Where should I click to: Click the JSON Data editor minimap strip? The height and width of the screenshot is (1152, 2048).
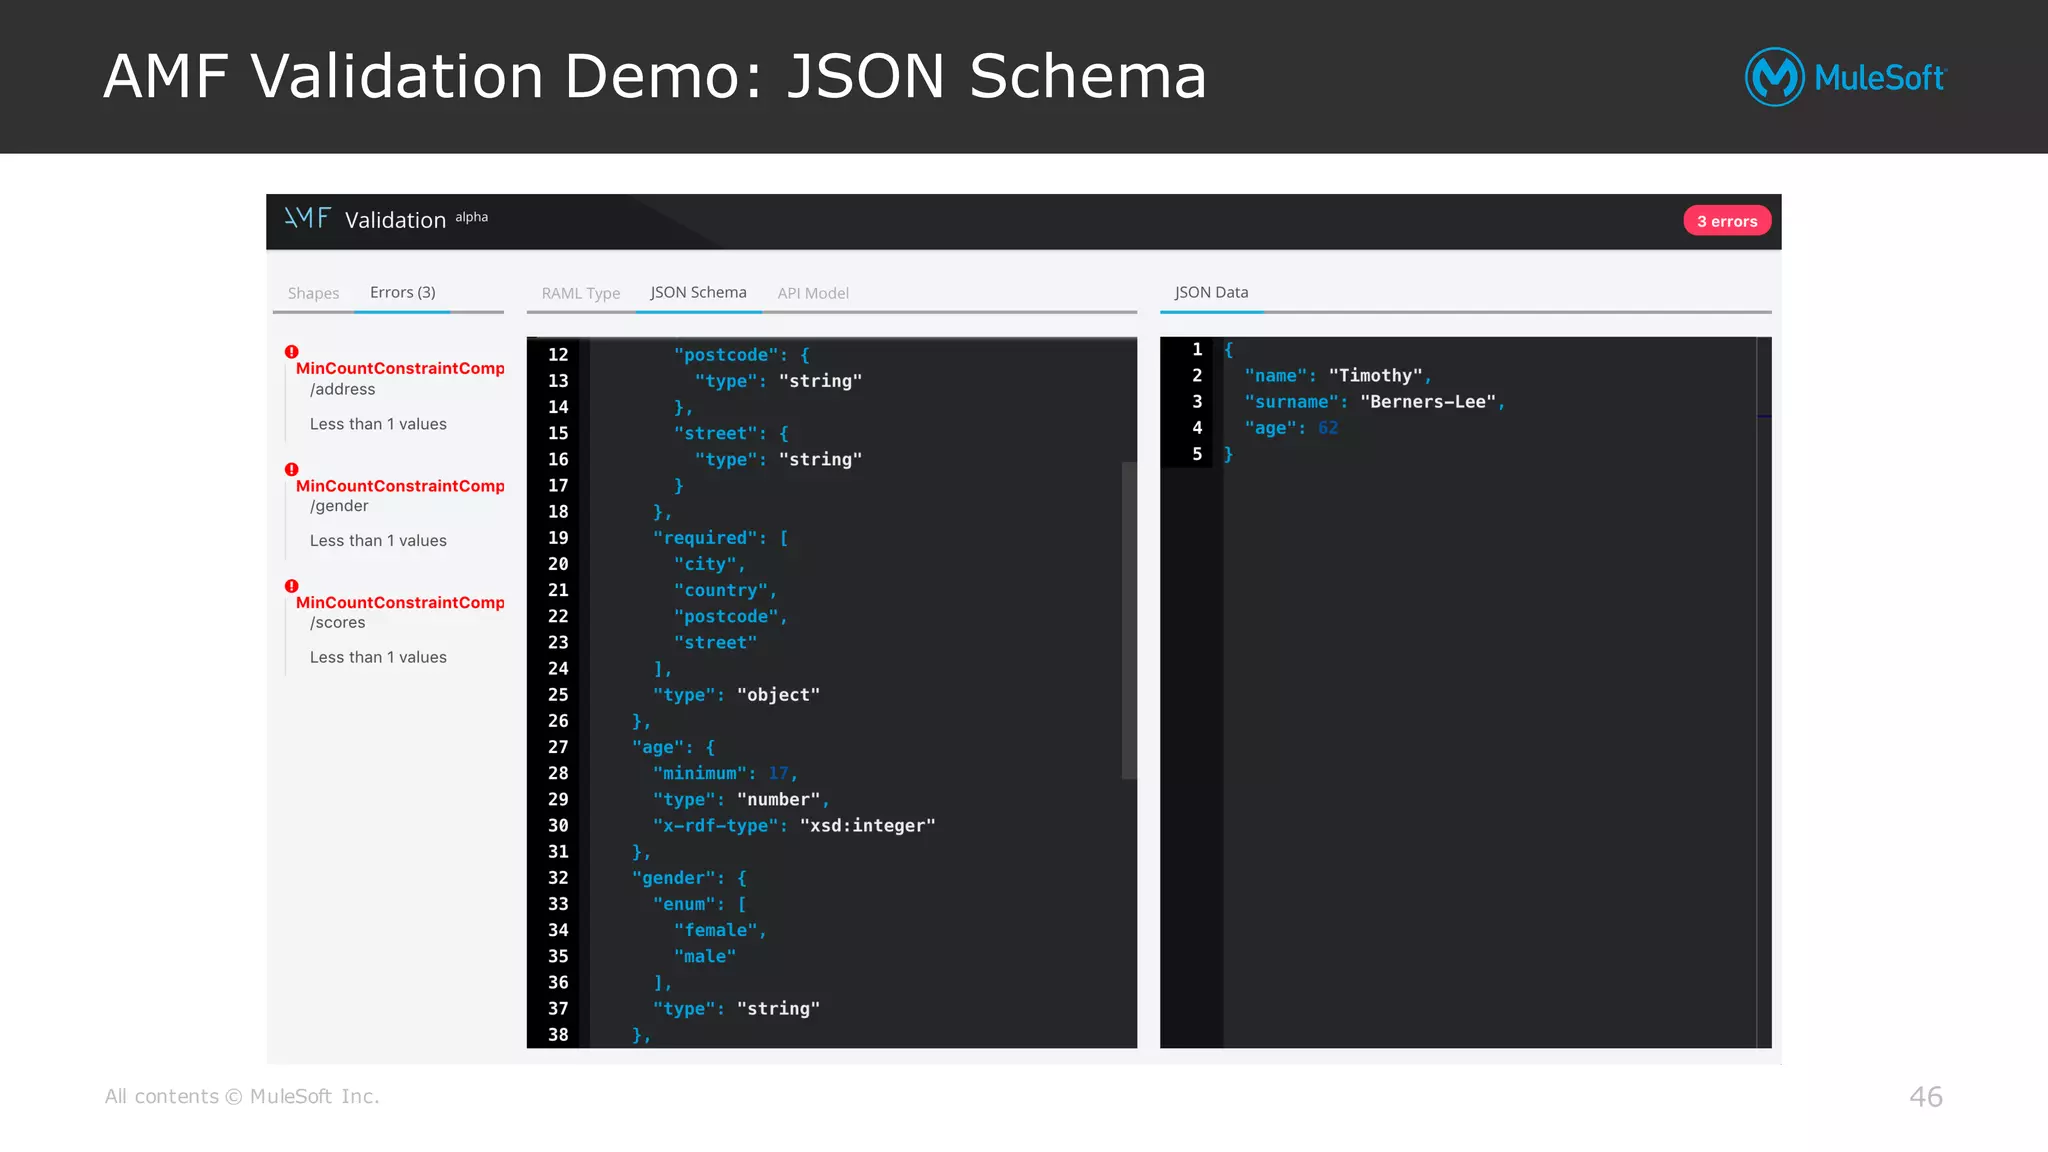1764,692
